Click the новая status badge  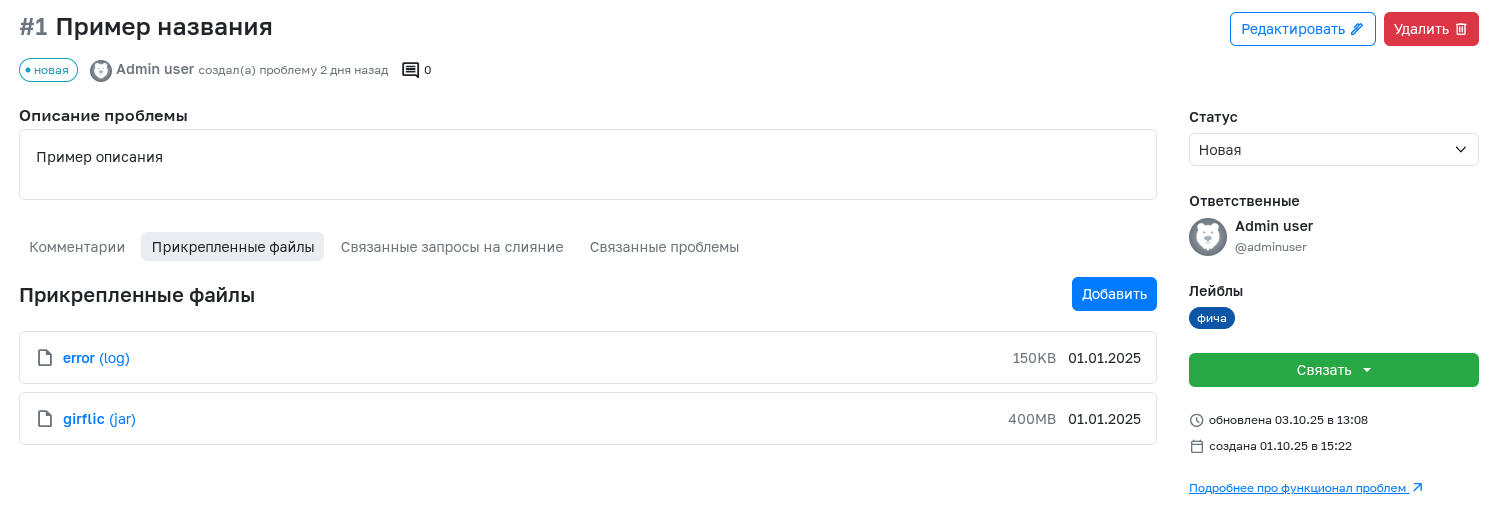pos(48,70)
